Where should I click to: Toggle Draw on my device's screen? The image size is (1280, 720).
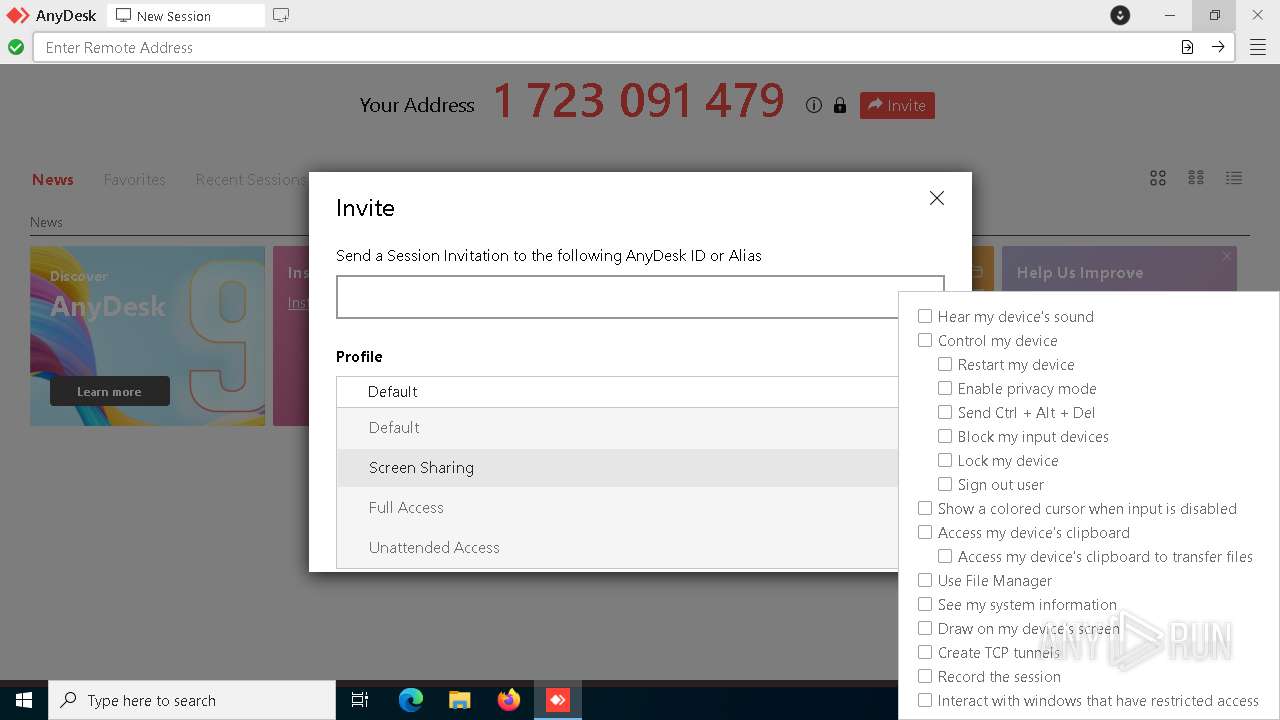click(x=925, y=628)
